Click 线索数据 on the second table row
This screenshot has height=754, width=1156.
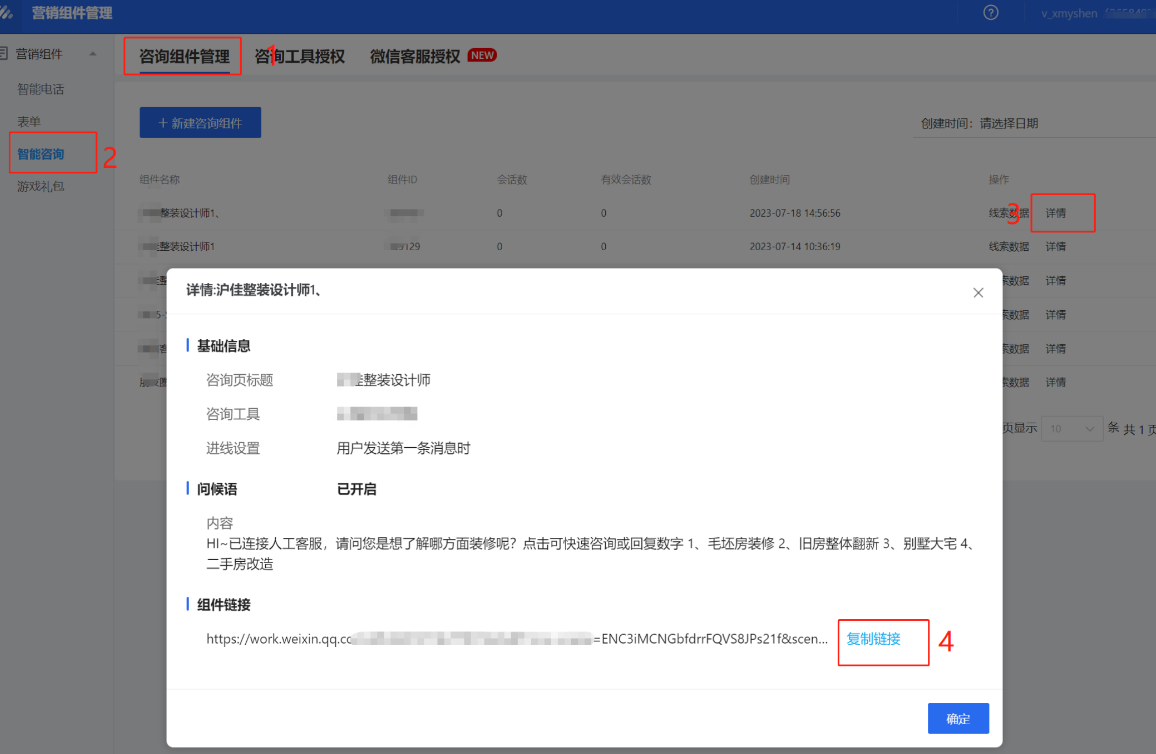click(x=1008, y=246)
